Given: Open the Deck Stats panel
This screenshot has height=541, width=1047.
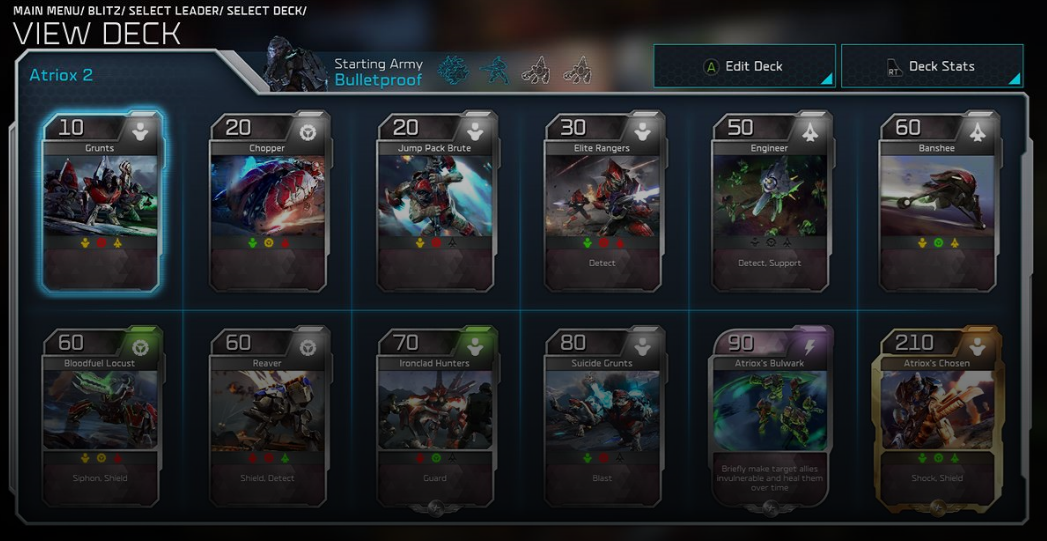Looking at the screenshot, I should click(x=932, y=66).
